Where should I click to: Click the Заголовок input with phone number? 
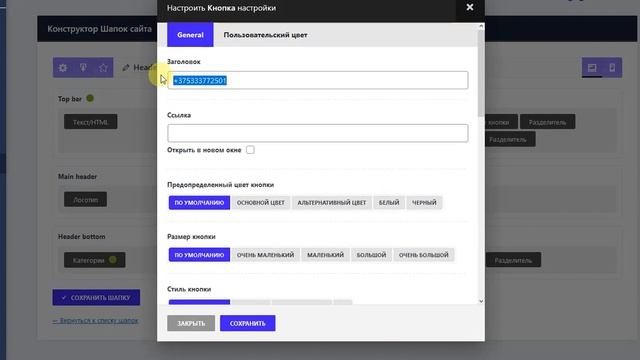pyautogui.click(x=318, y=80)
